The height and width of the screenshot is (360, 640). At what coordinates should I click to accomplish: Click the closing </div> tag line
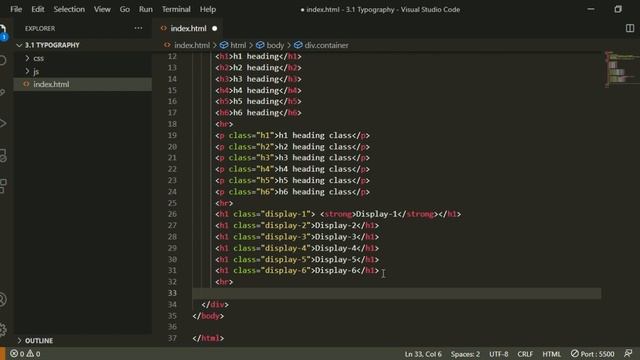coord(215,304)
